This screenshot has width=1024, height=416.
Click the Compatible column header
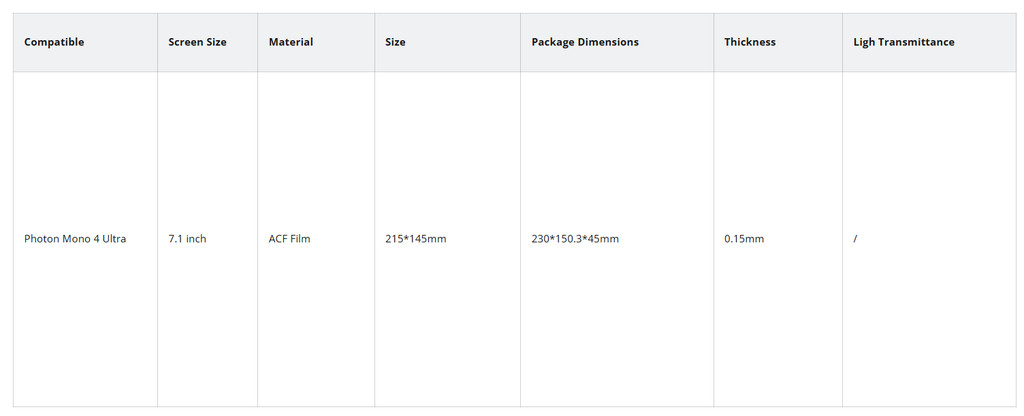click(x=54, y=42)
